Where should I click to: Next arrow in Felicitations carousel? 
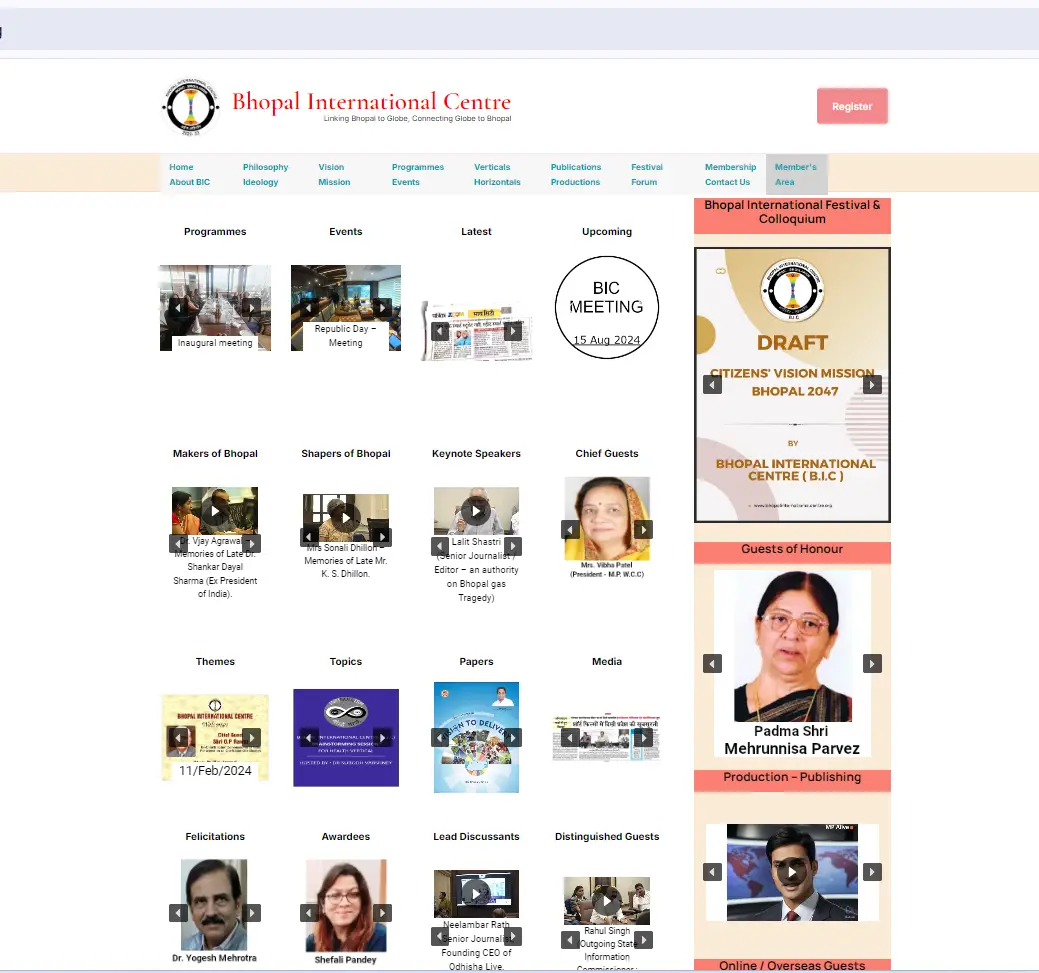(x=252, y=913)
